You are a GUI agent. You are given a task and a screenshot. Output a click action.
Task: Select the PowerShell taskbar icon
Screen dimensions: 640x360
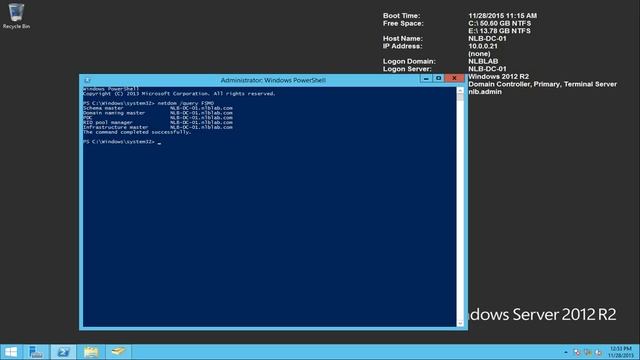(63, 352)
